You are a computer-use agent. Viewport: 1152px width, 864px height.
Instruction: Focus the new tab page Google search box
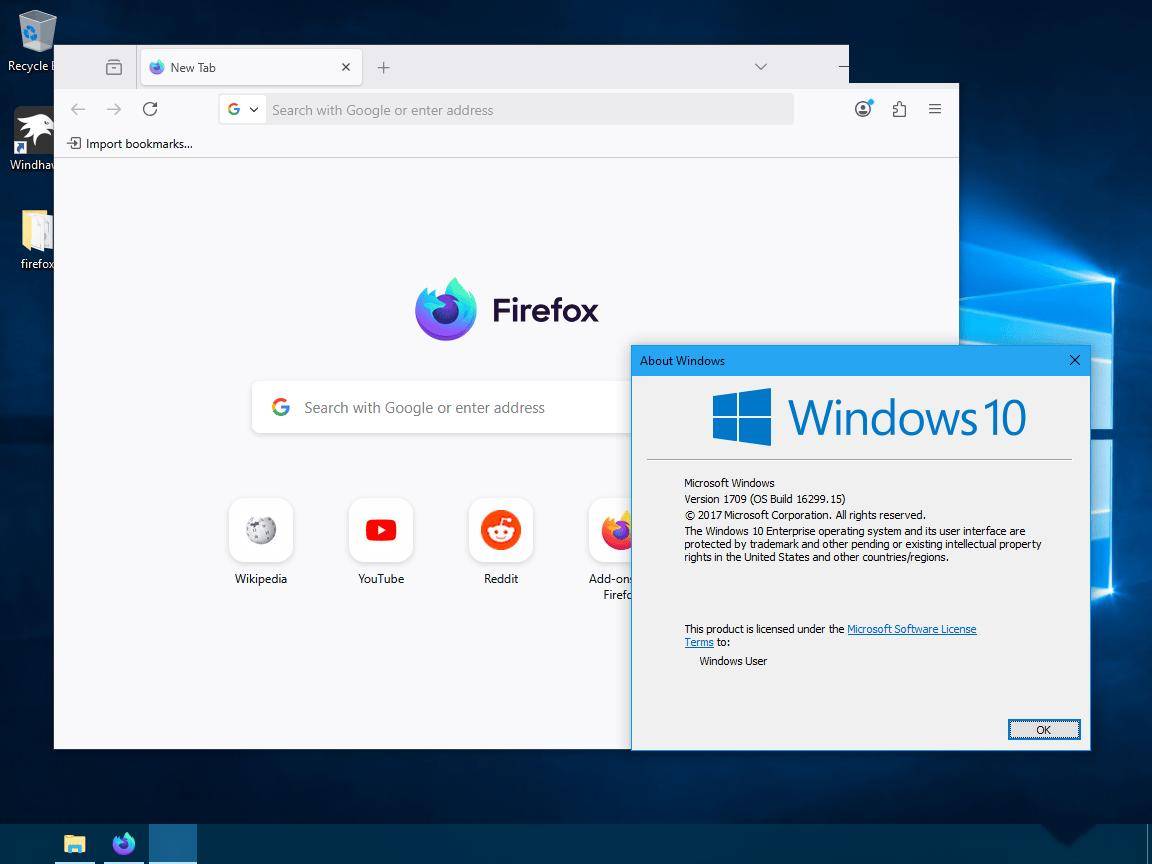coord(441,407)
